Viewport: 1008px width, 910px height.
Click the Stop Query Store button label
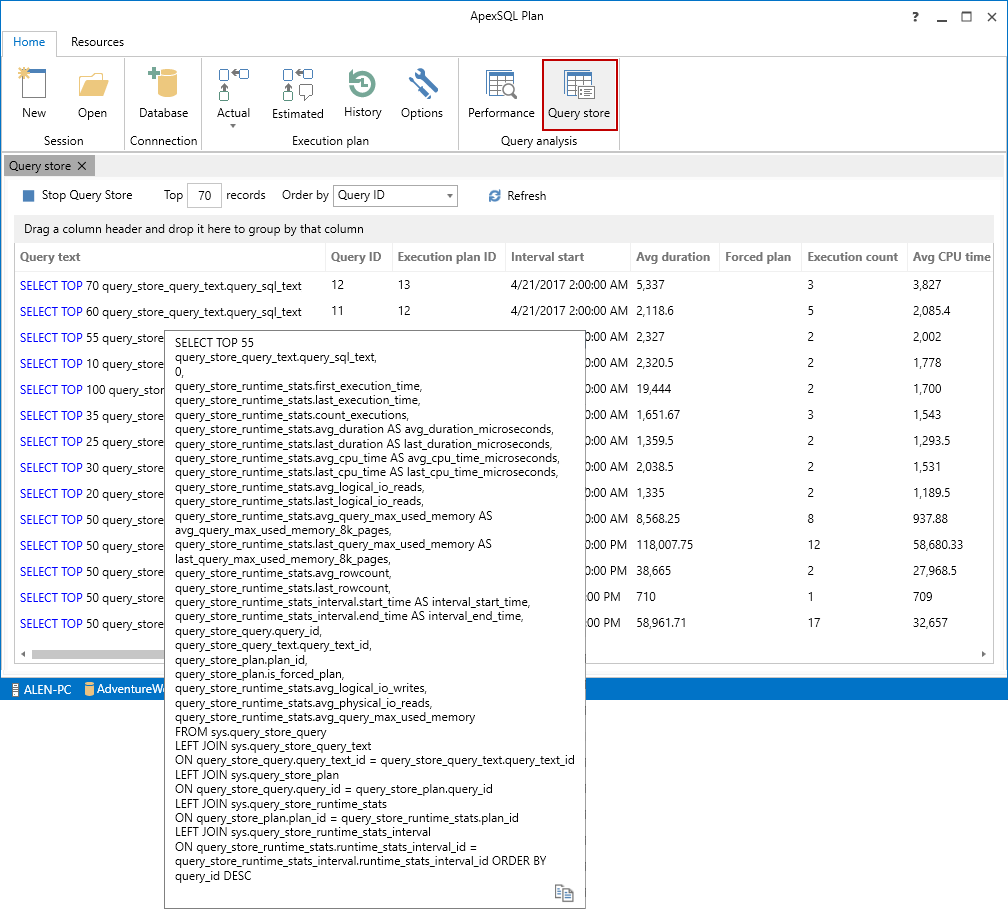click(87, 195)
